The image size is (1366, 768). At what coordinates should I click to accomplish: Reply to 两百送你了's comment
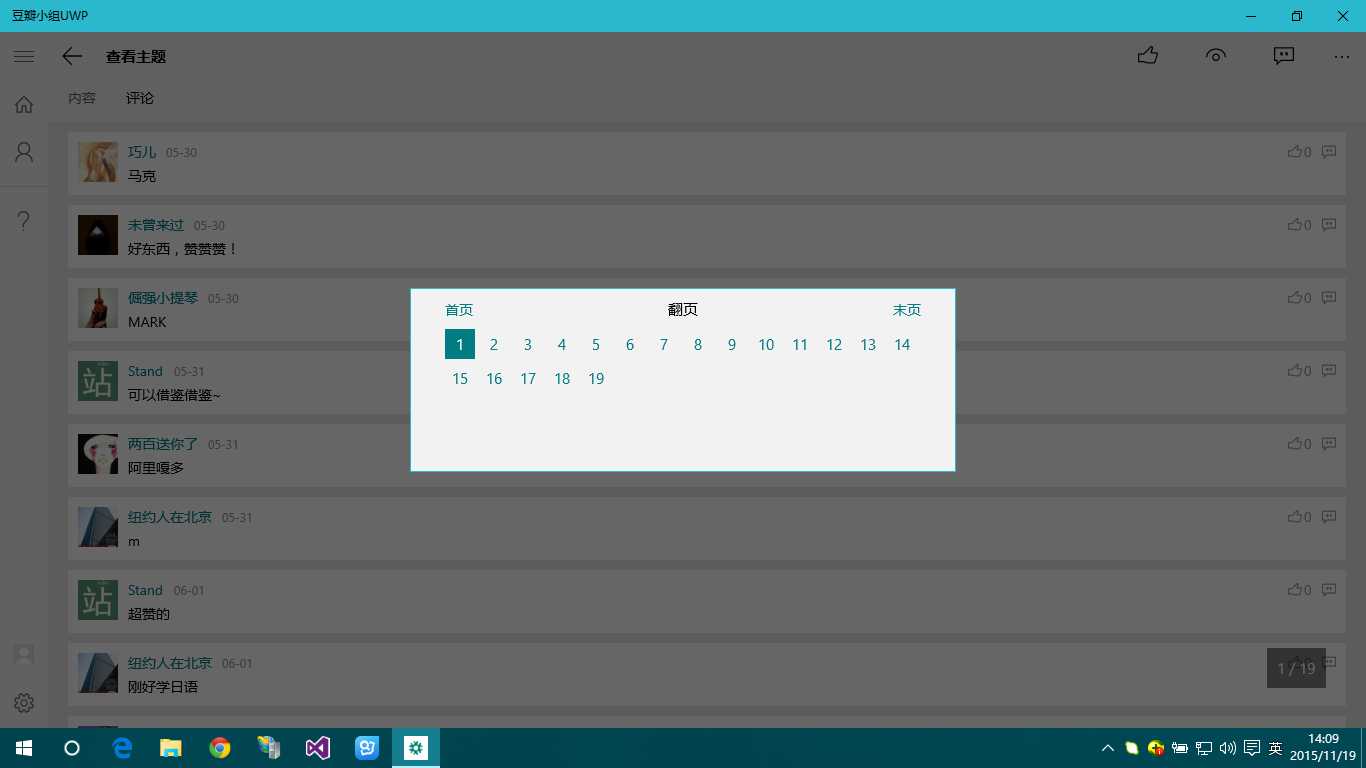[1329, 444]
